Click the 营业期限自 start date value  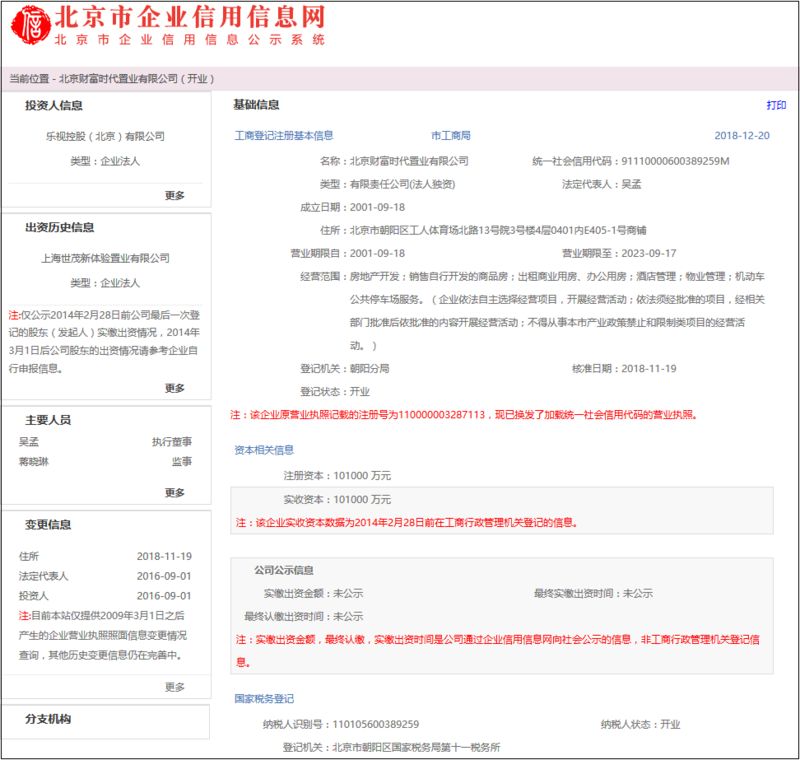coord(378,253)
